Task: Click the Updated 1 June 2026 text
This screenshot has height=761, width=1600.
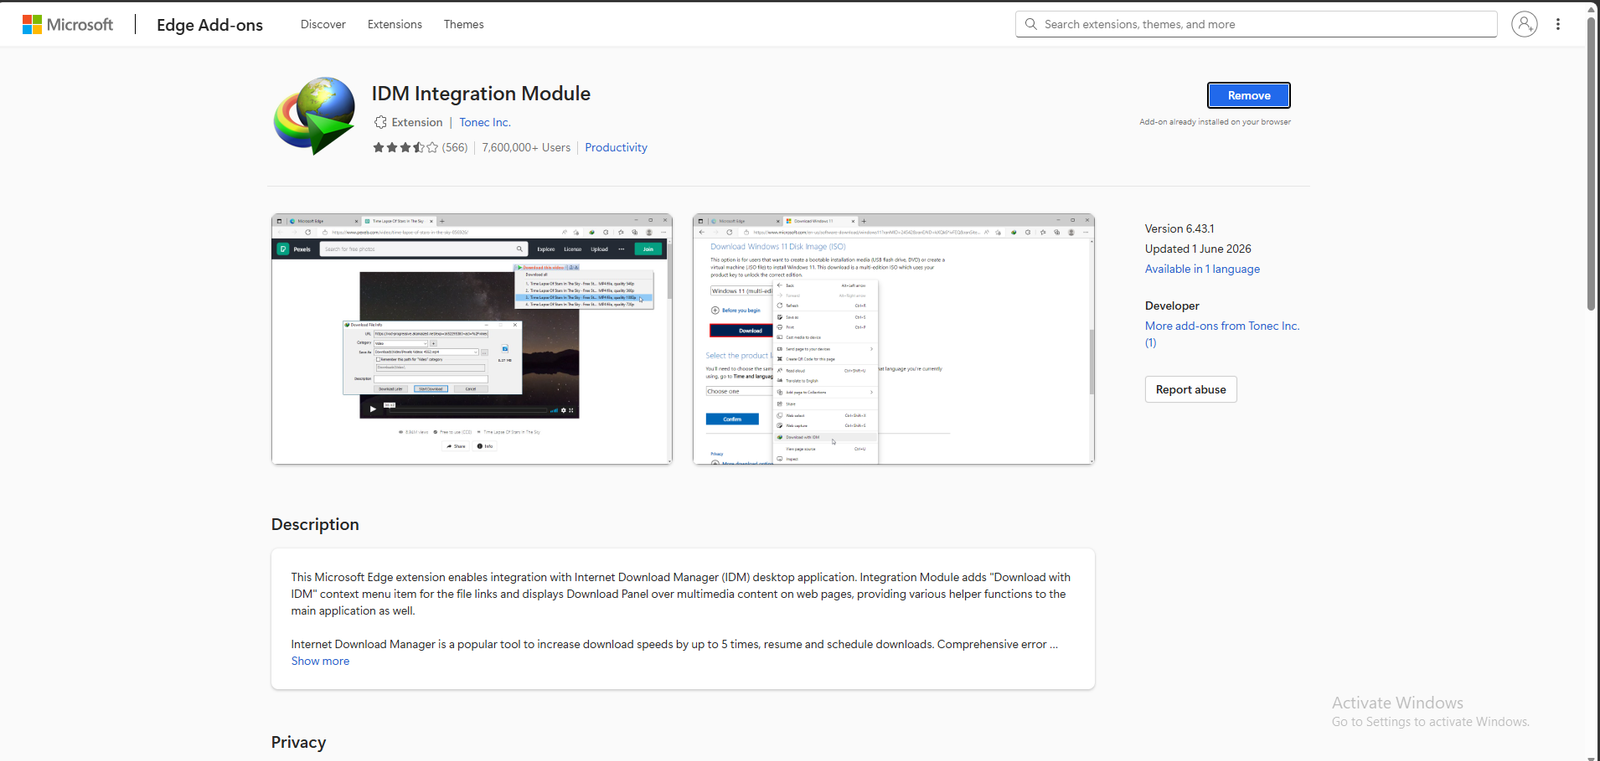Action: (1198, 249)
